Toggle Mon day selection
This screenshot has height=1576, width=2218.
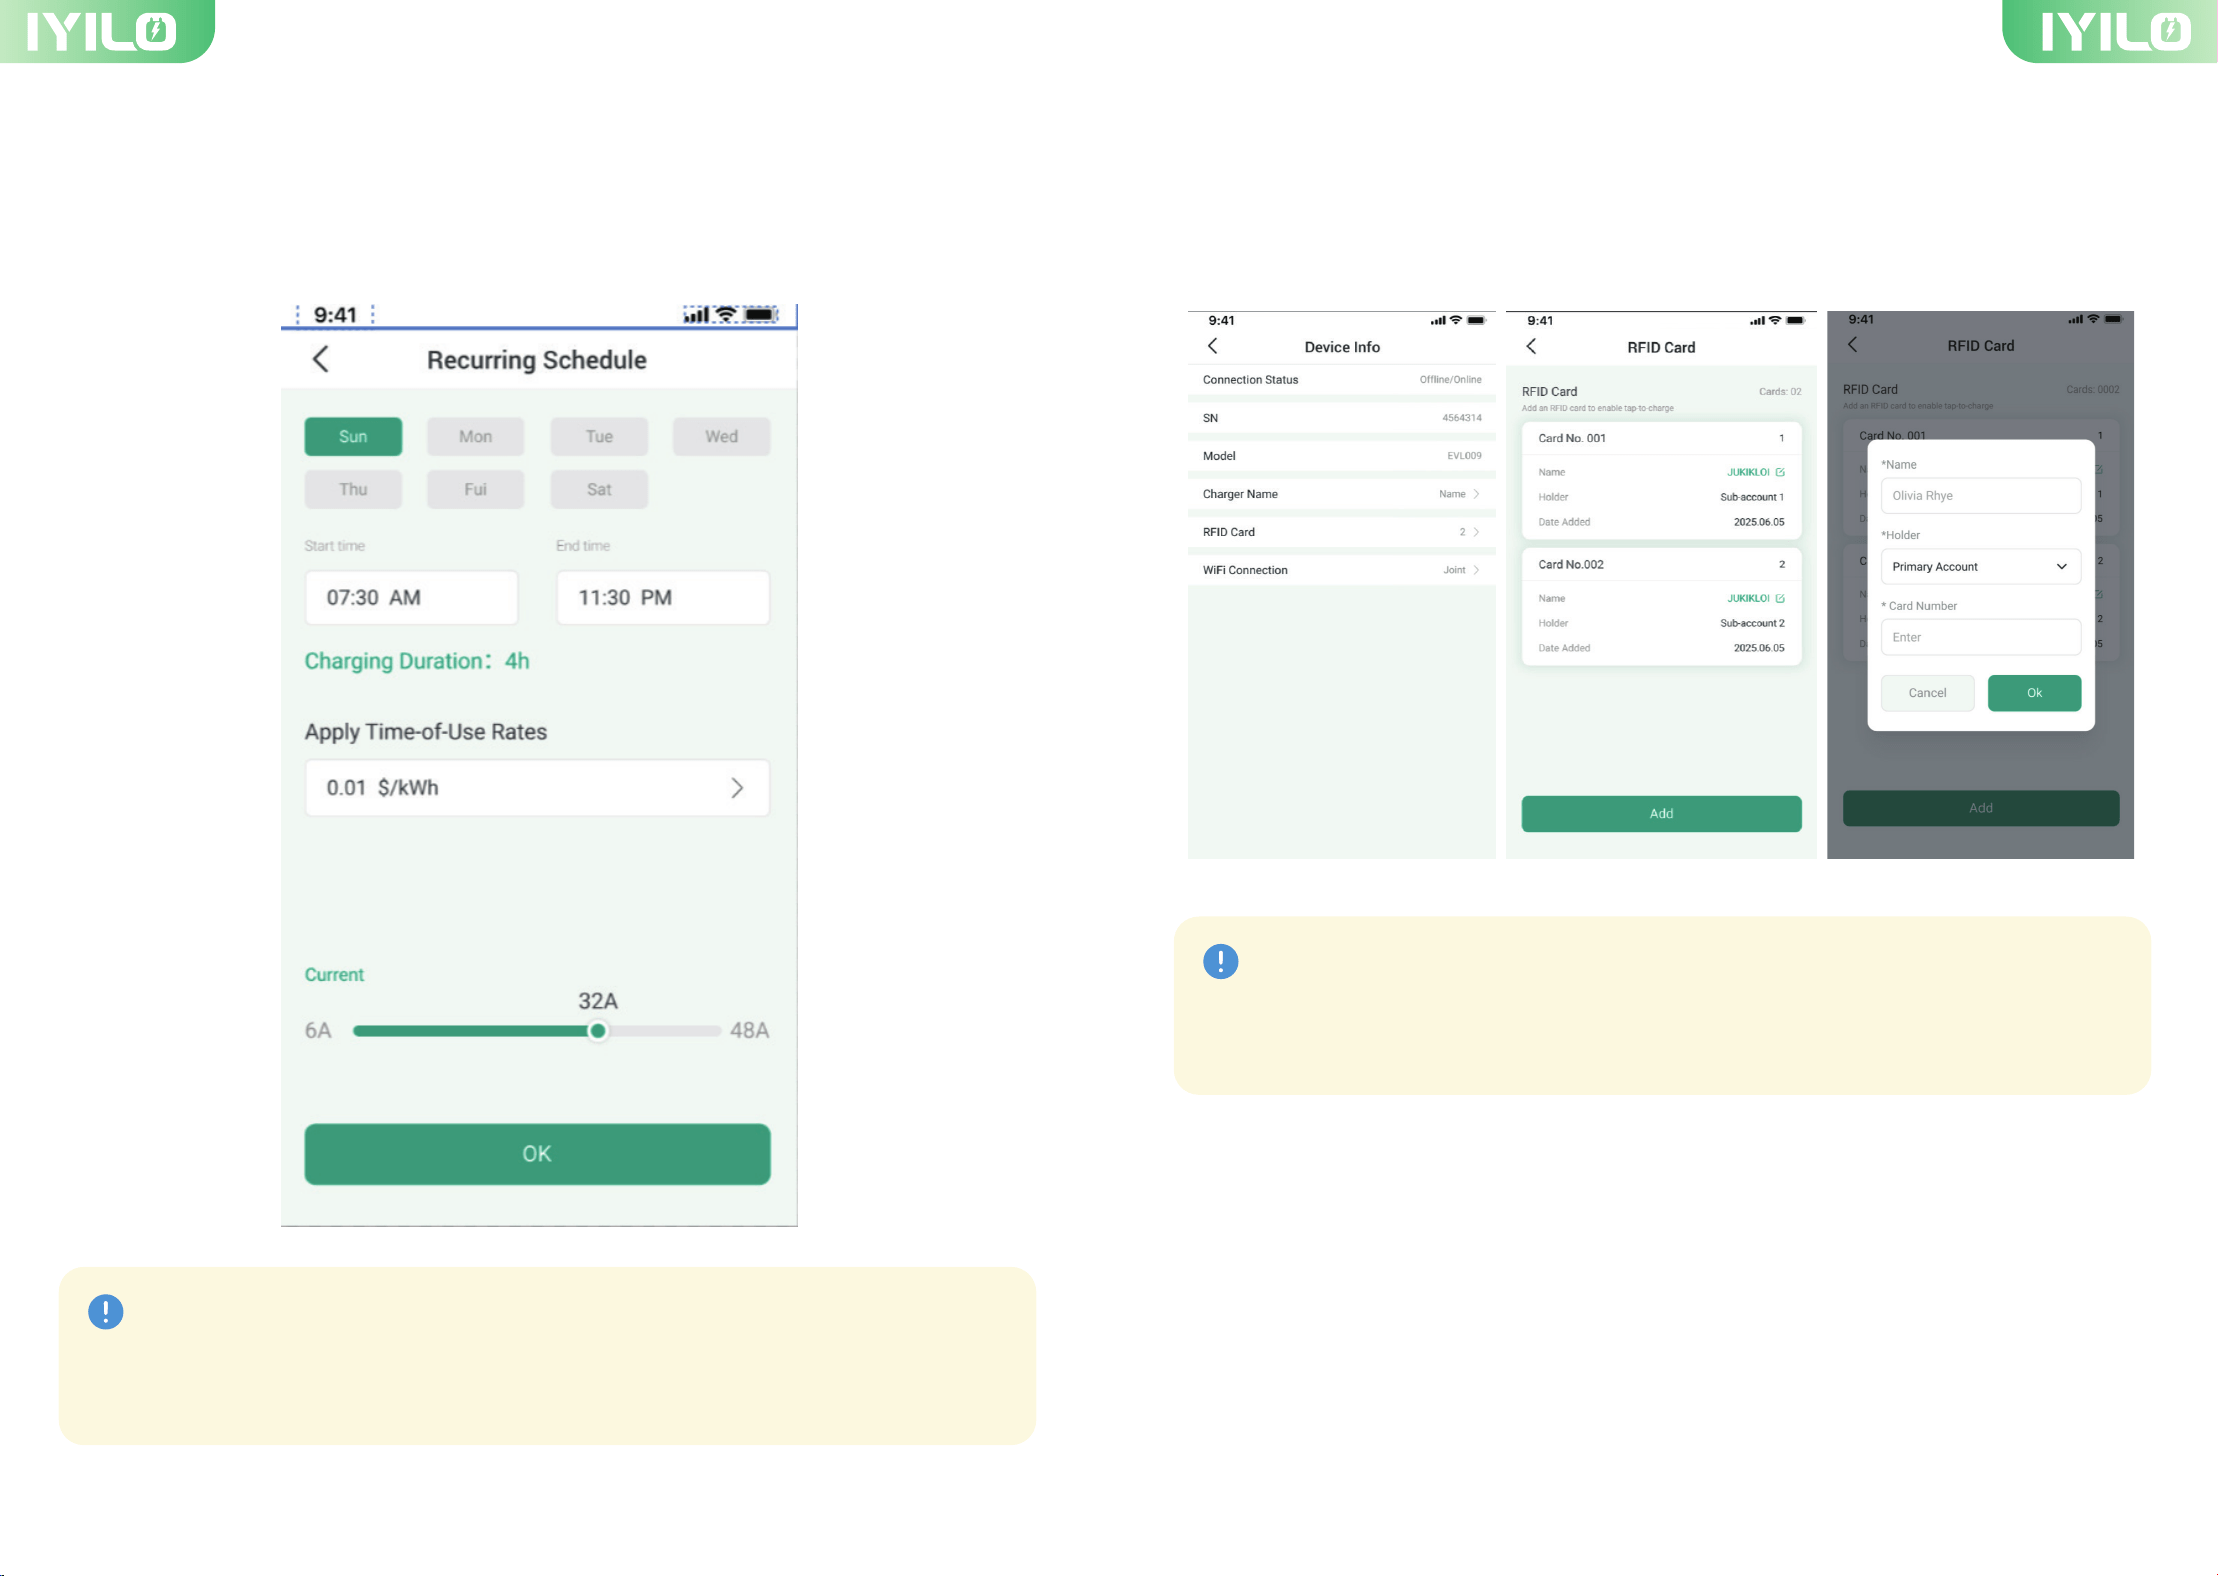pos(475,436)
